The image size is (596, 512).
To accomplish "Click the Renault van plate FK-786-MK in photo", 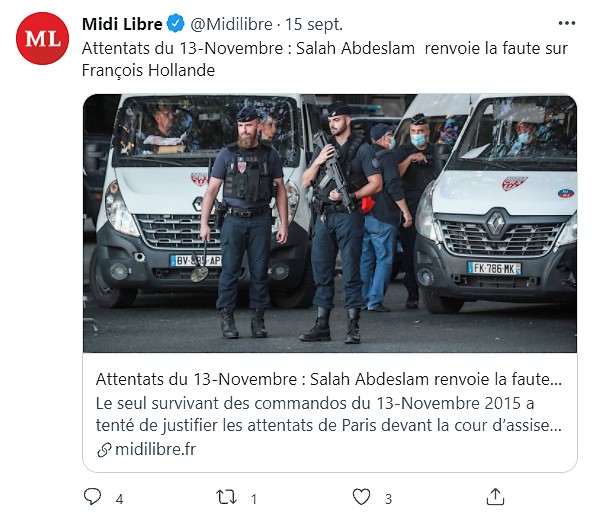I will [x=494, y=268].
